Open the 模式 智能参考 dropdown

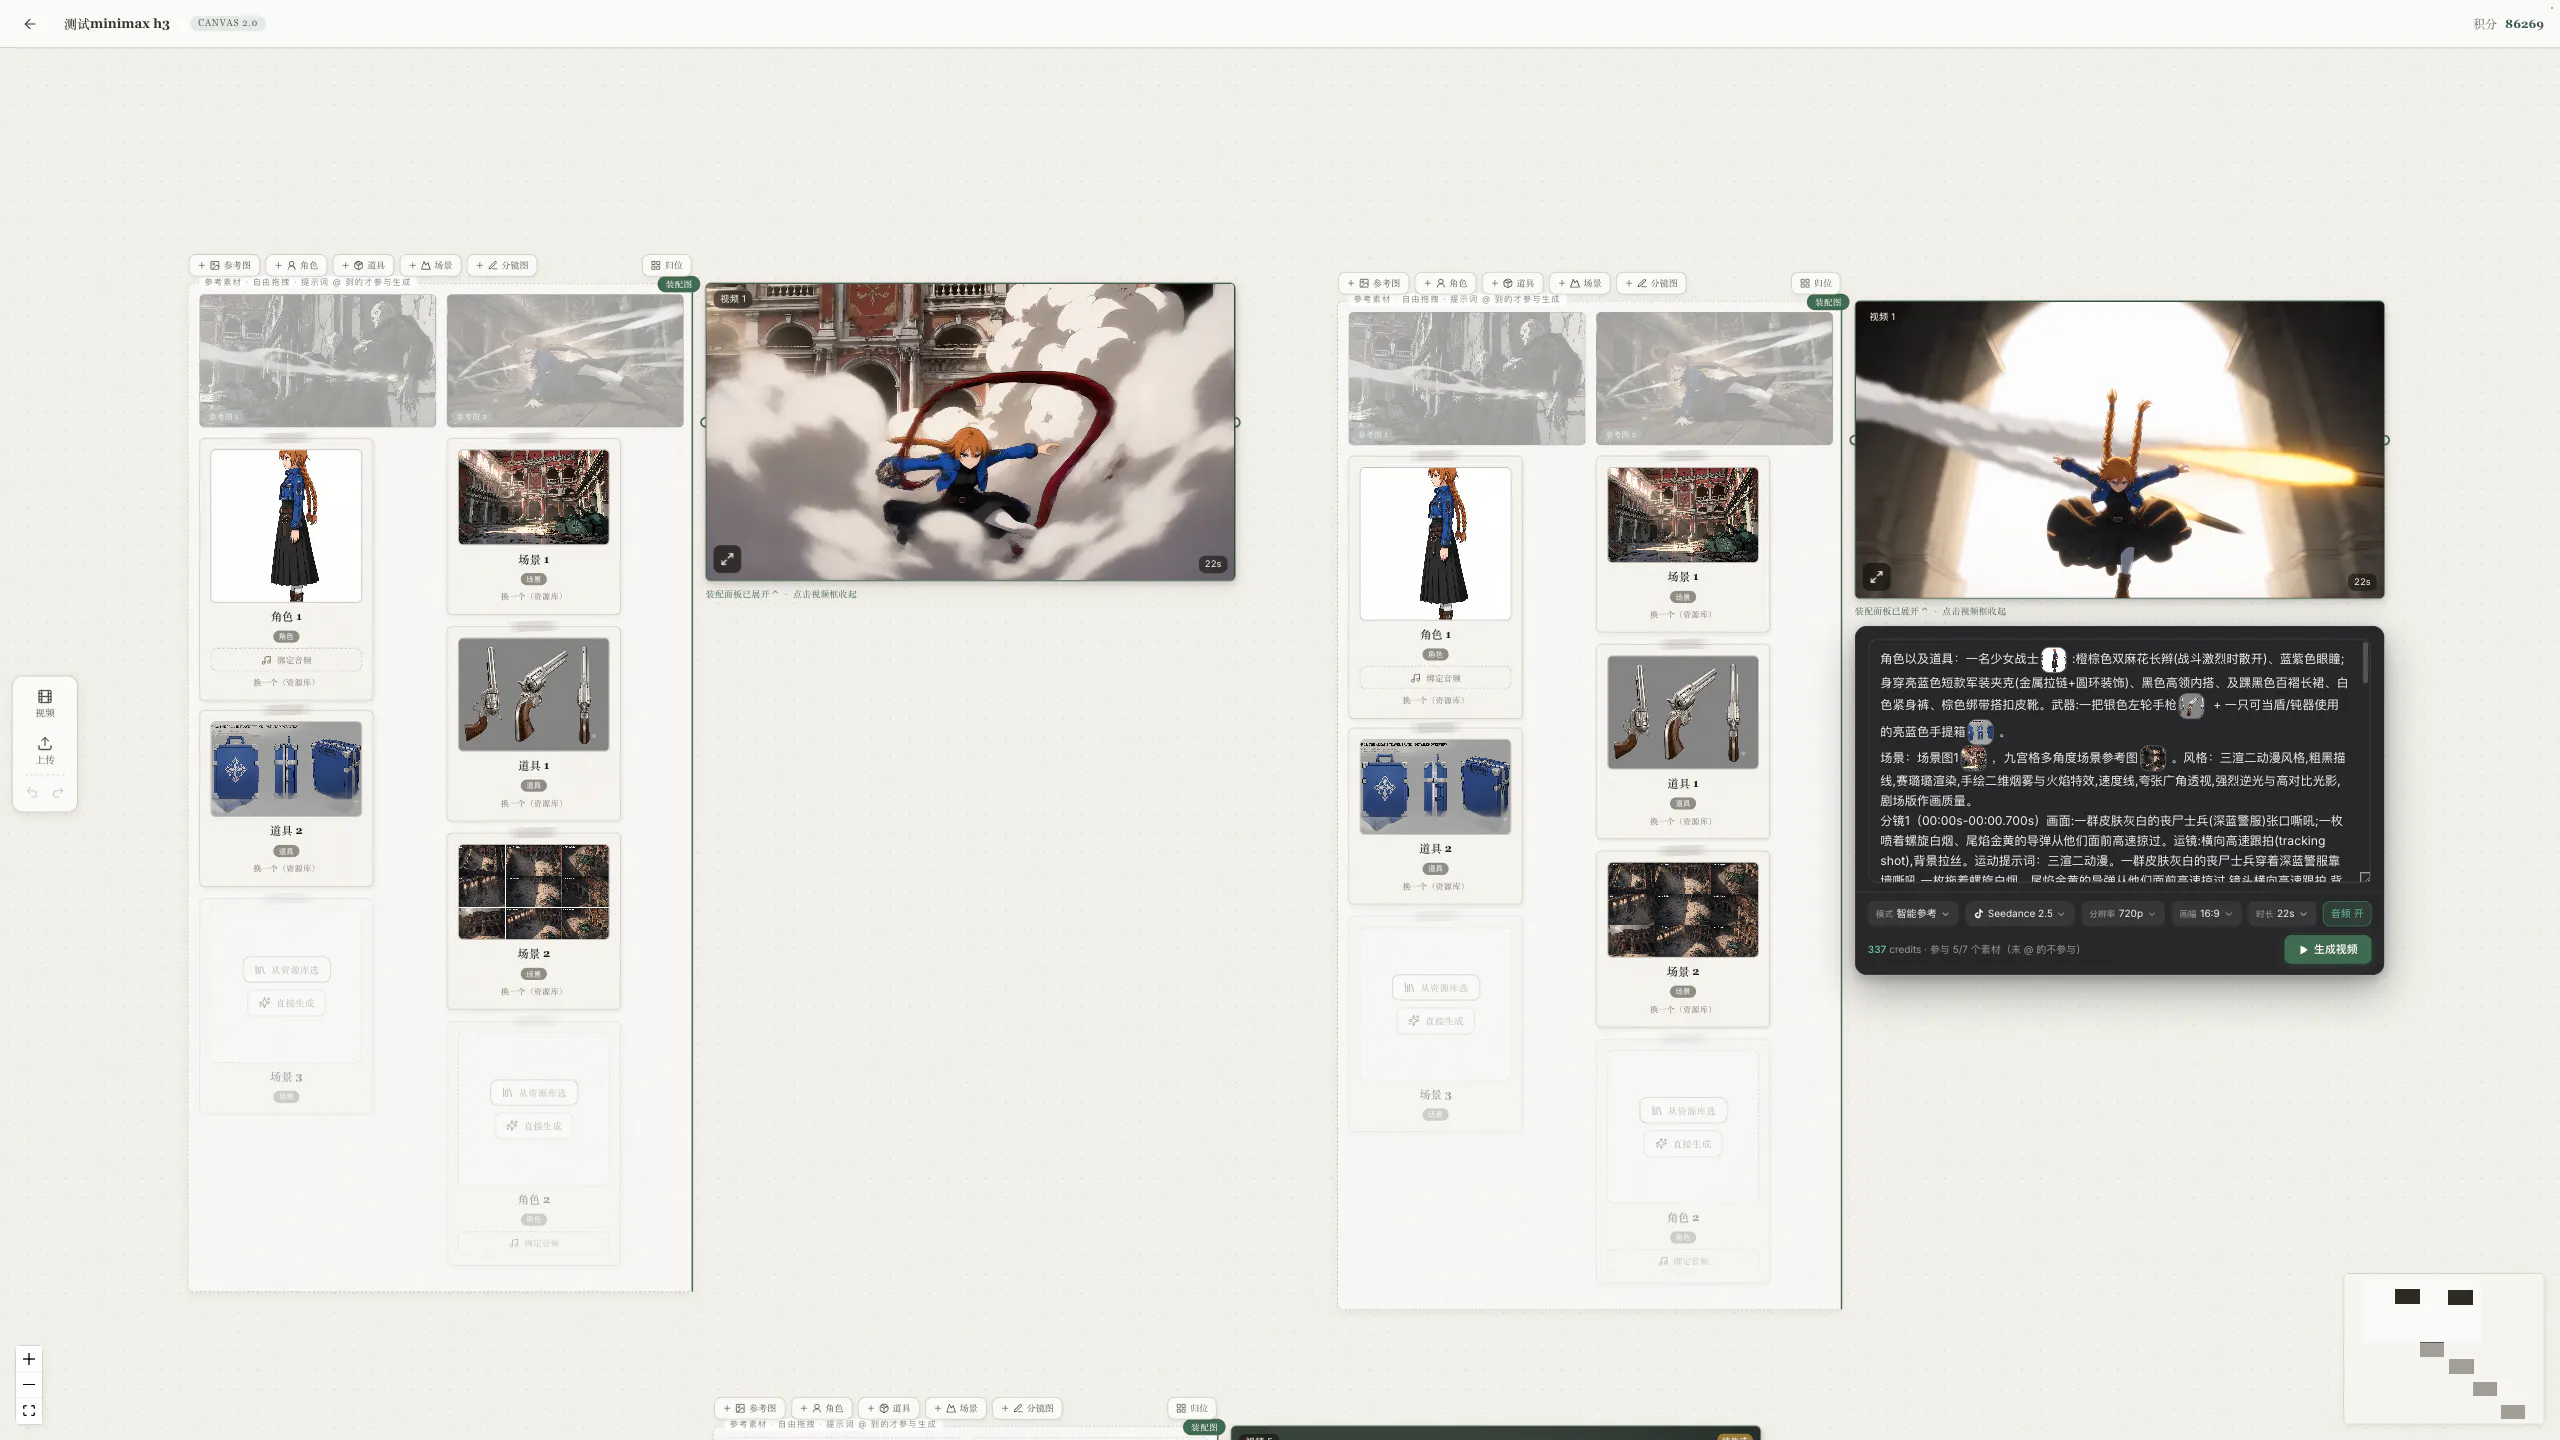coord(1912,913)
